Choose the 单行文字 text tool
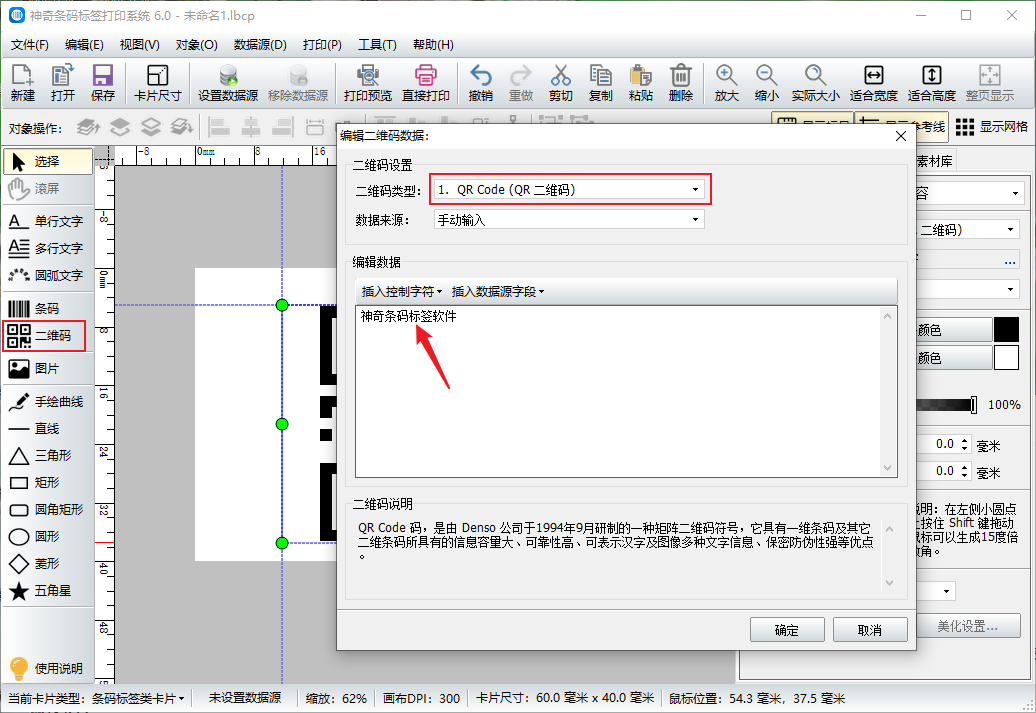 point(46,221)
